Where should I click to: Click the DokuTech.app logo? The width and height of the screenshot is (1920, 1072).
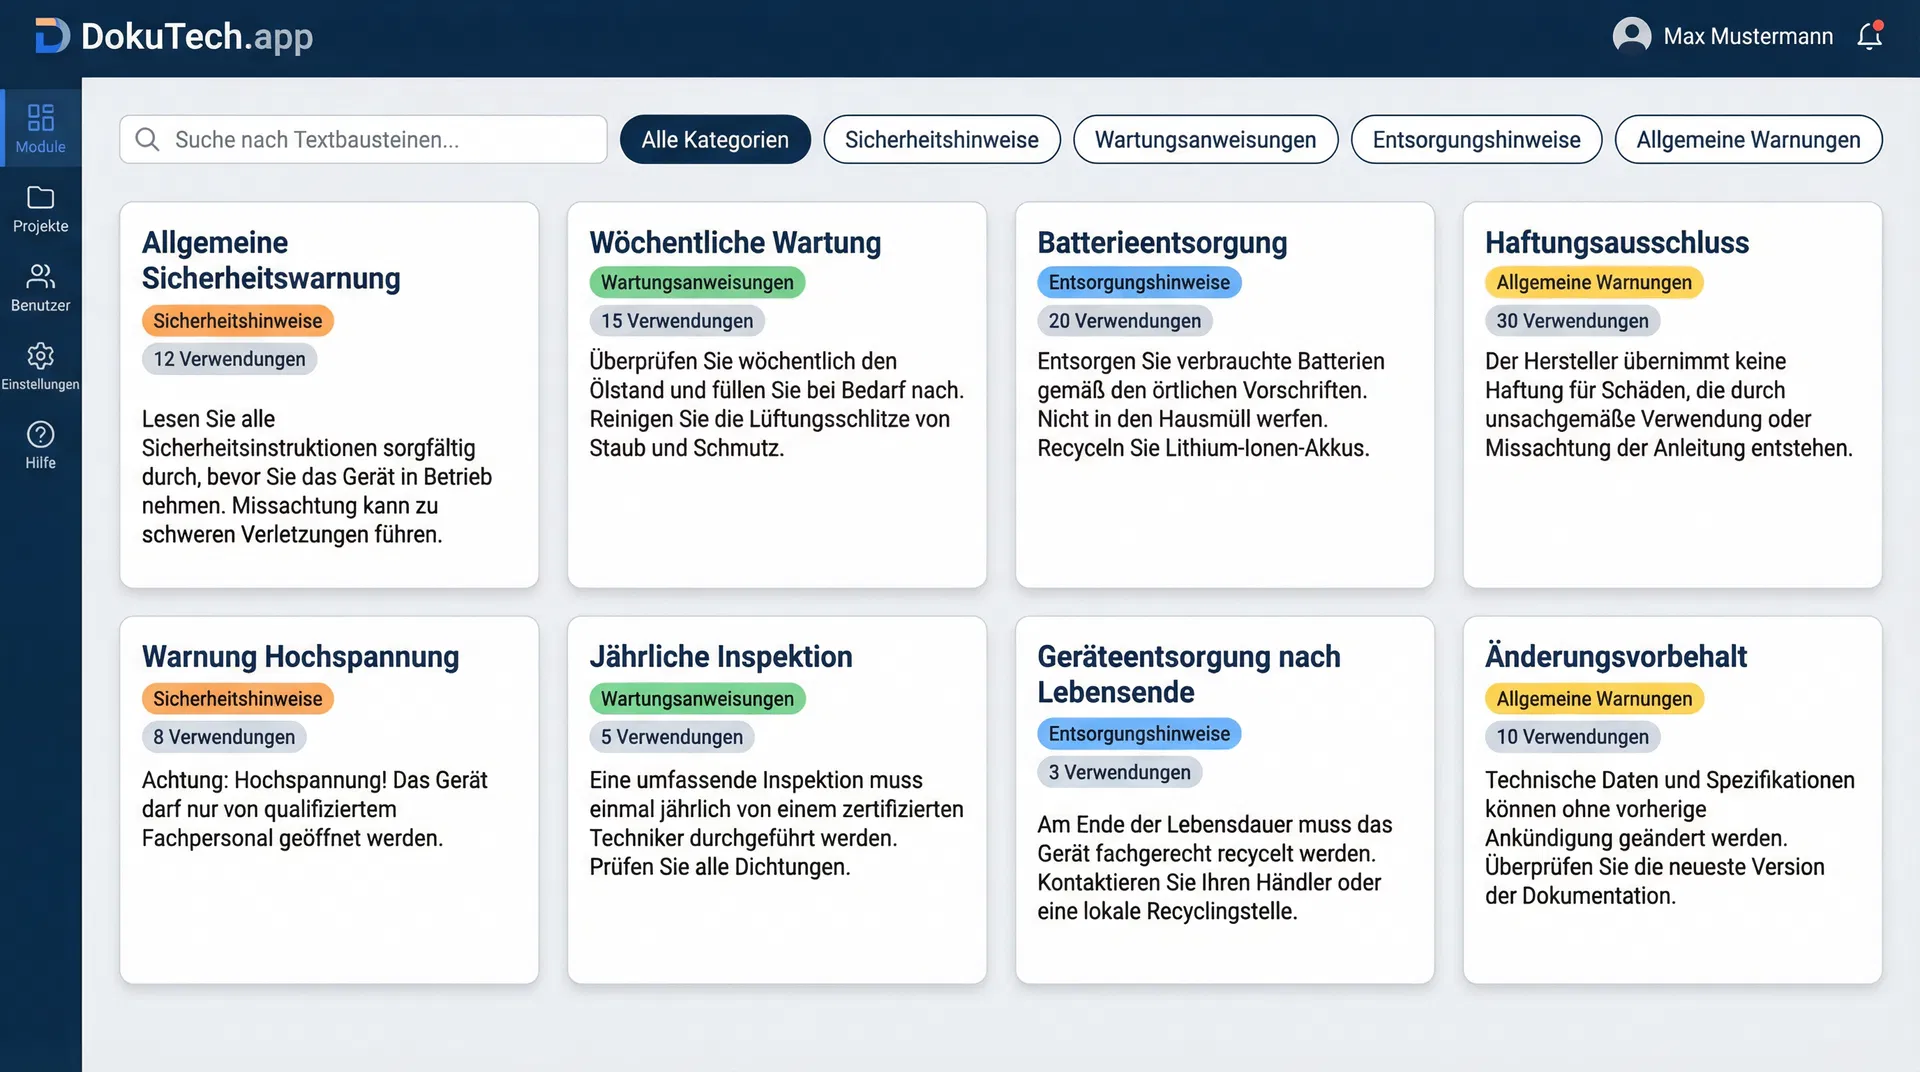pyautogui.click(x=174, y=36)
